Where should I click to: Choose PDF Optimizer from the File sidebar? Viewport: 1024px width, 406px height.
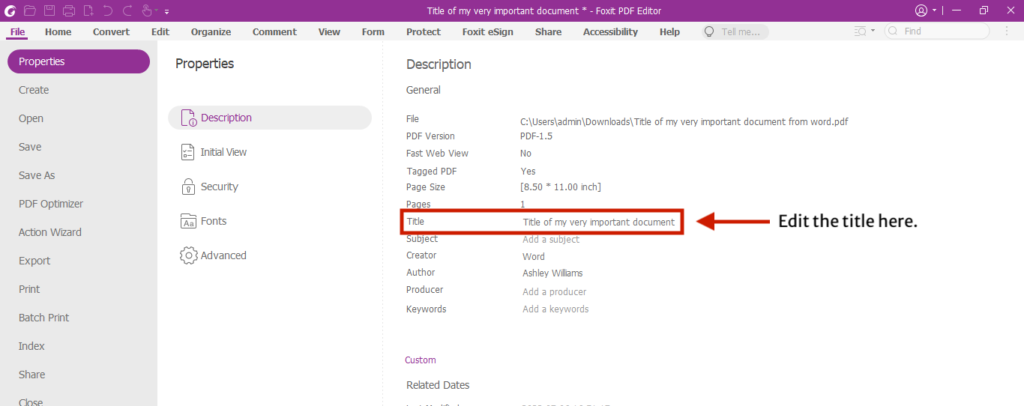[x=50, y=203]
